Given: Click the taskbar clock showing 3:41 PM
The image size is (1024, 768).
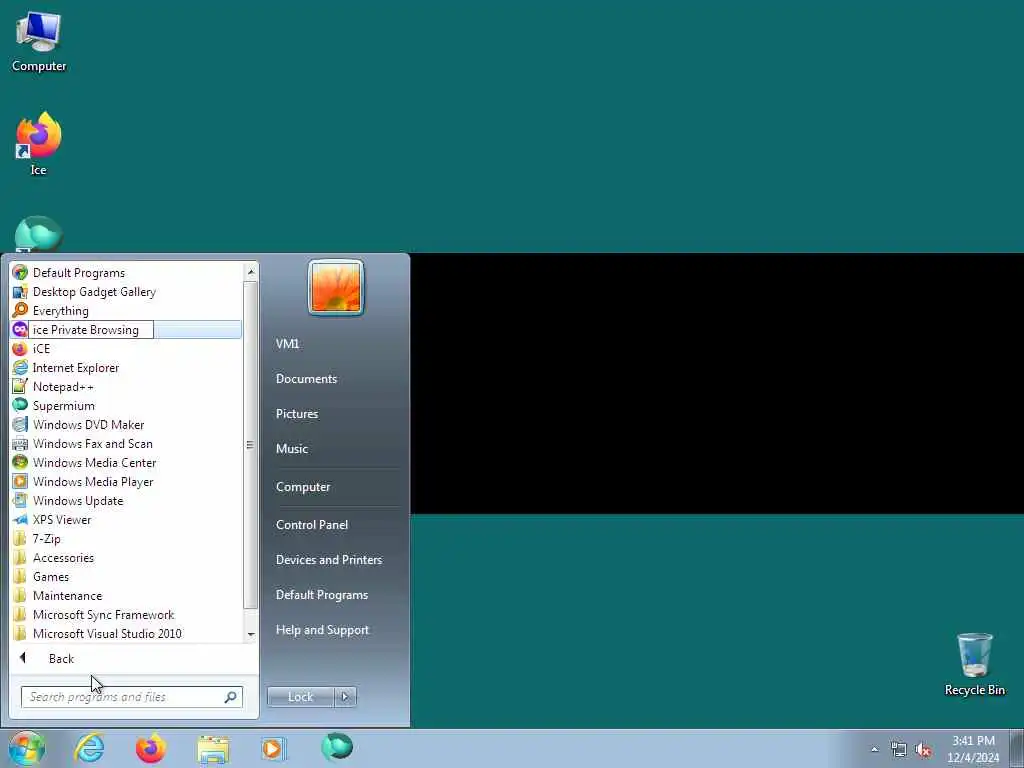Looking at the screenshot, I should (973, 749).
